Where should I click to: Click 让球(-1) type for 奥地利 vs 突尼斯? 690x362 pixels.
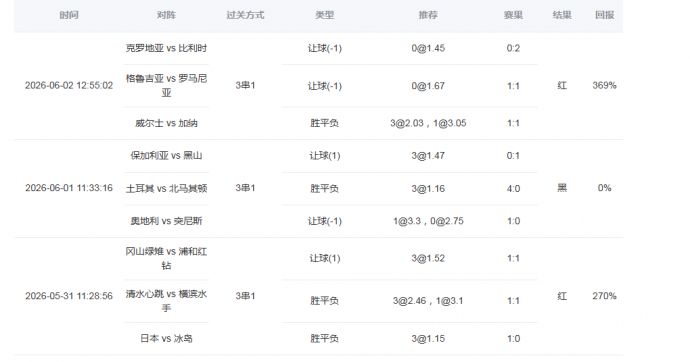click(x=324, y=221)
